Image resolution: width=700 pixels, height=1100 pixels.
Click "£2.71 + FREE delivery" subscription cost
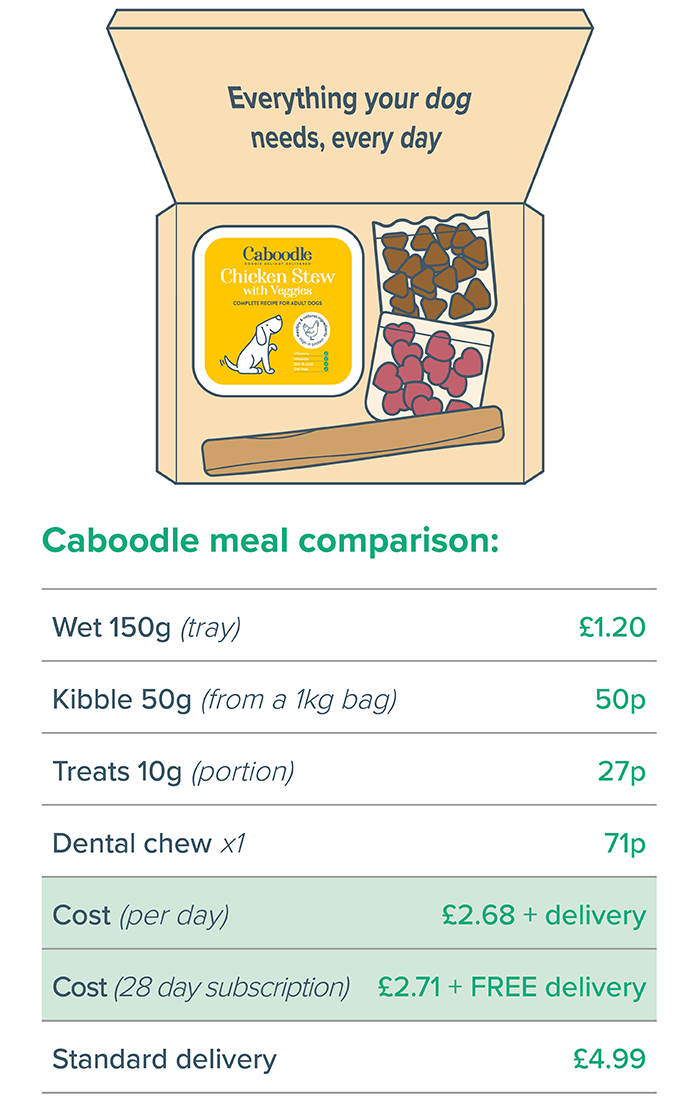coord(511,987)
